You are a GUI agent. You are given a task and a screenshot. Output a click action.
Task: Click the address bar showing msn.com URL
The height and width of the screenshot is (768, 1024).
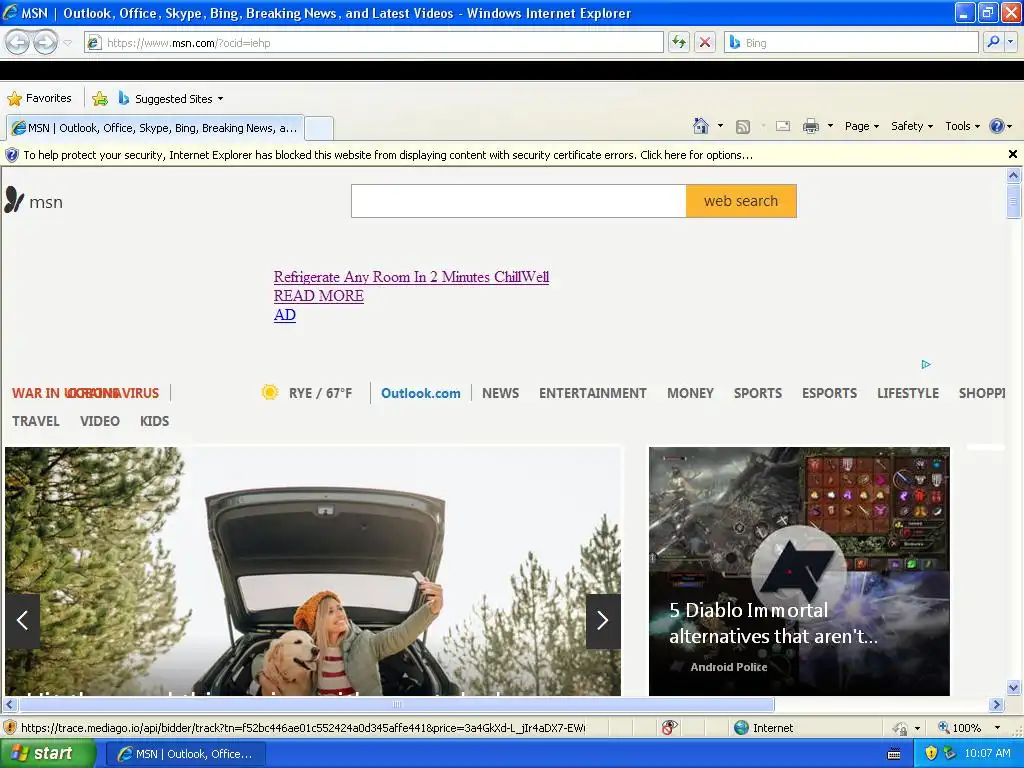coord(374,42)
